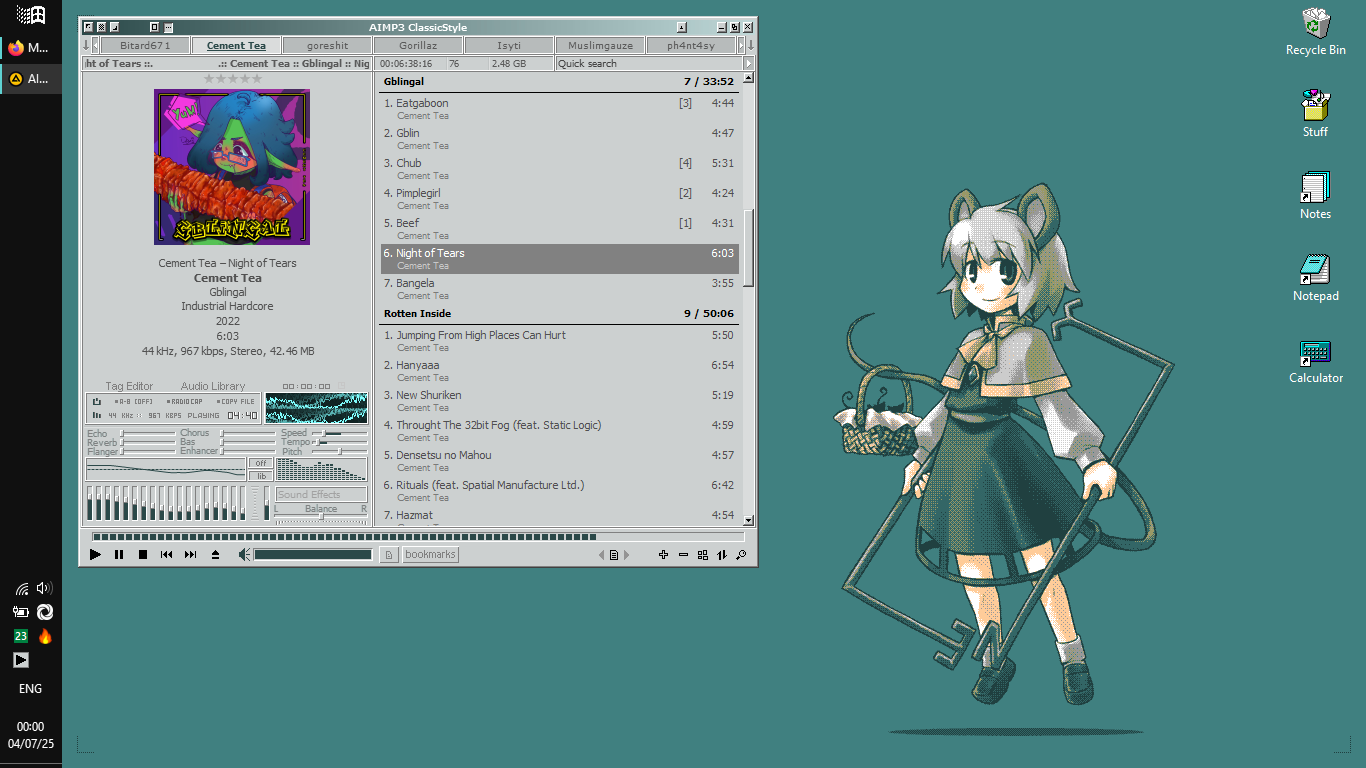Click the file icon beside bookmarks
The image size is (1366, 768).
pyautogui.click(x=390, y=555)
